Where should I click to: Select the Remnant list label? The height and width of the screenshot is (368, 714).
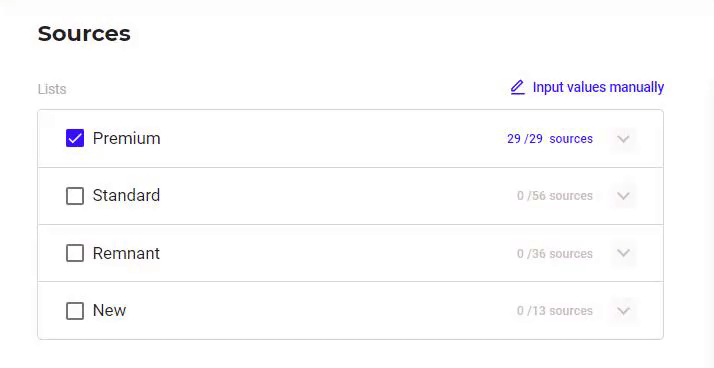pyautogui.click(x=126, y=253)
